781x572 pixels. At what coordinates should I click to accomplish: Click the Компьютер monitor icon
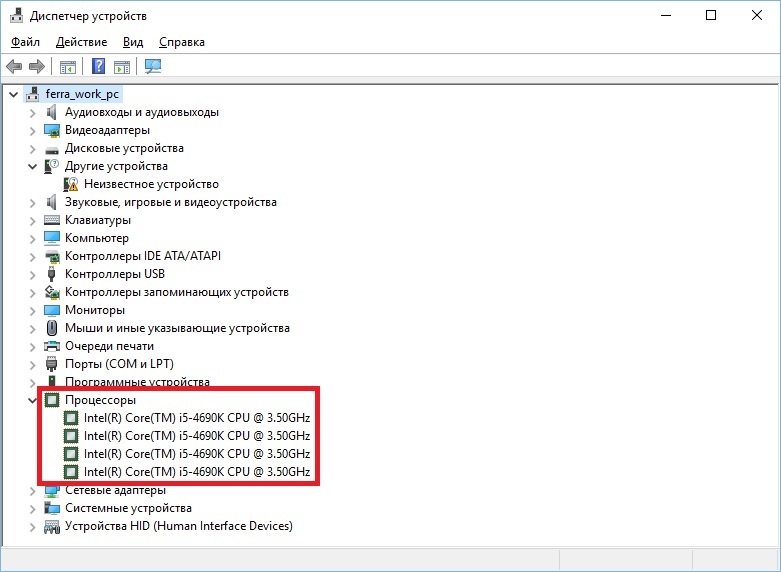[x=51, y=238]
